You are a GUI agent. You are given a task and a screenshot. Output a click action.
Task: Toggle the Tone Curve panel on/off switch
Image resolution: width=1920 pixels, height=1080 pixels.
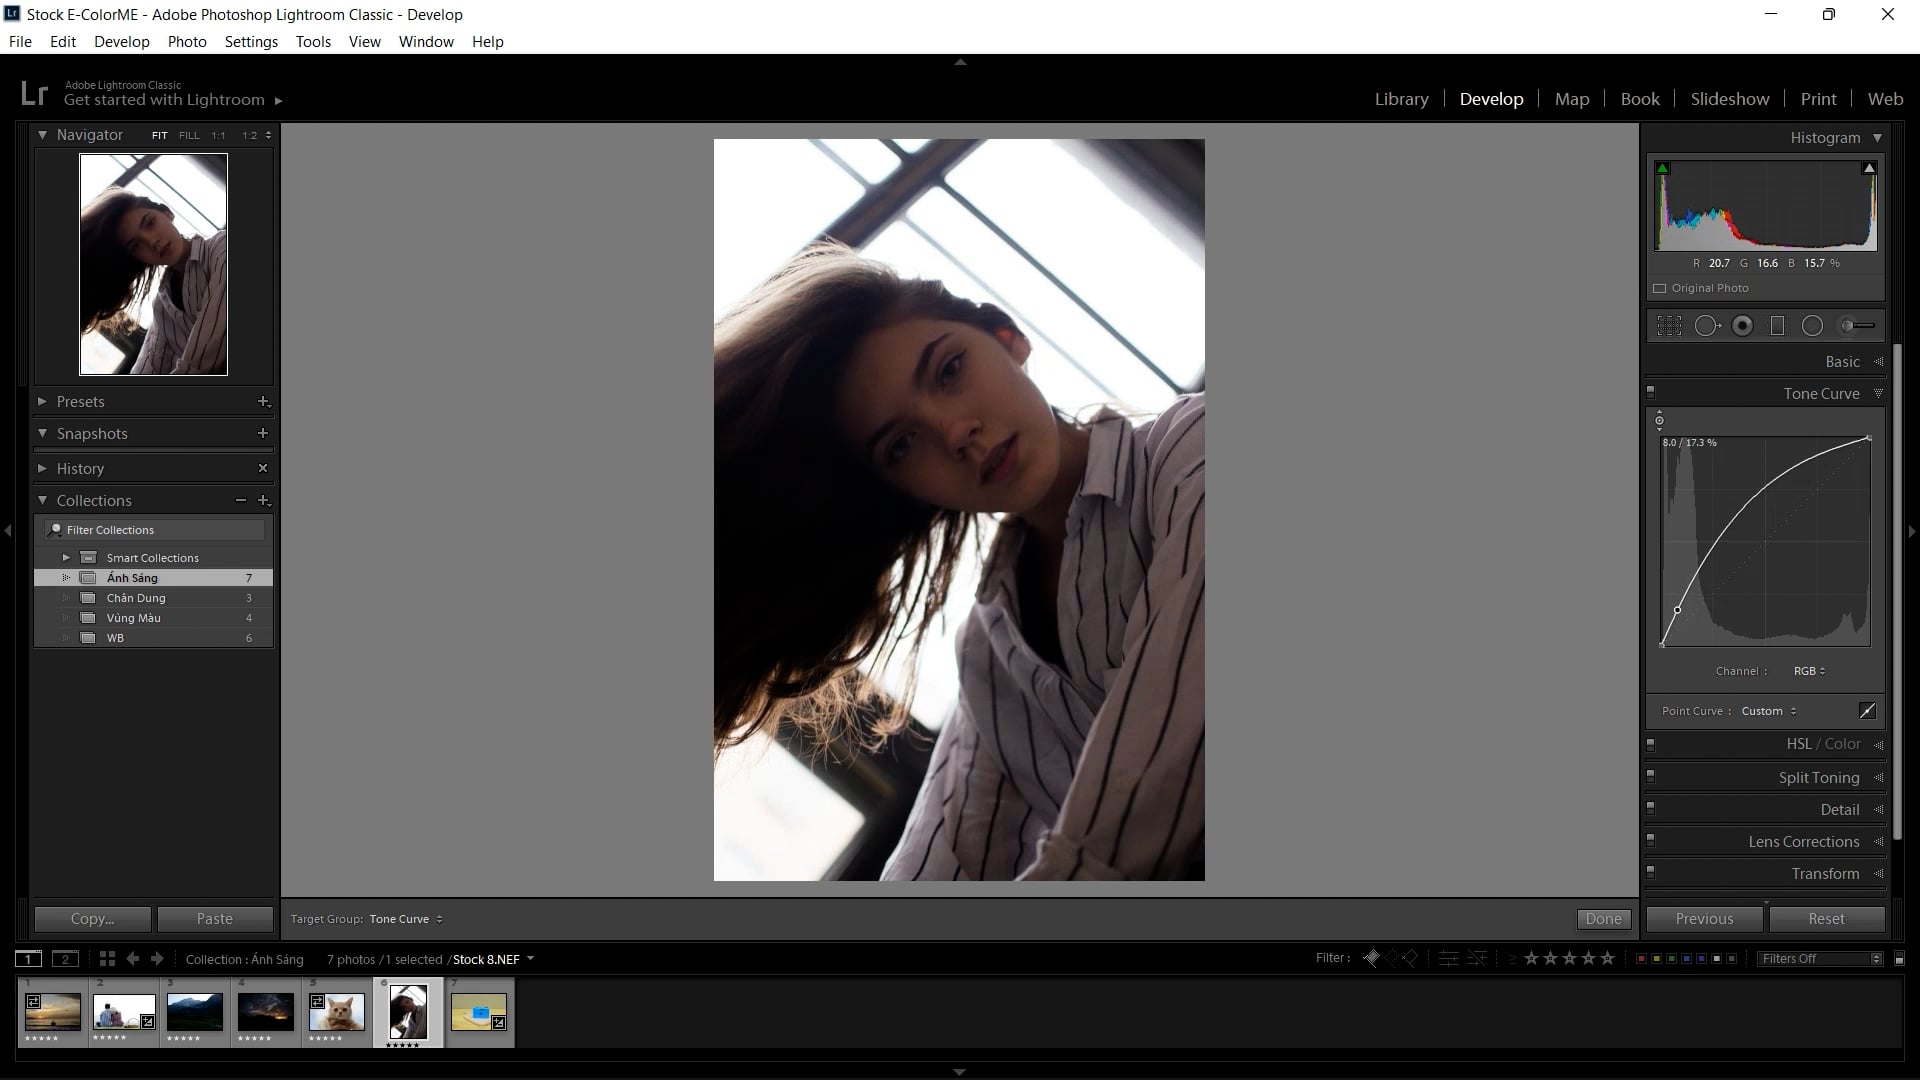point(1651,392)
